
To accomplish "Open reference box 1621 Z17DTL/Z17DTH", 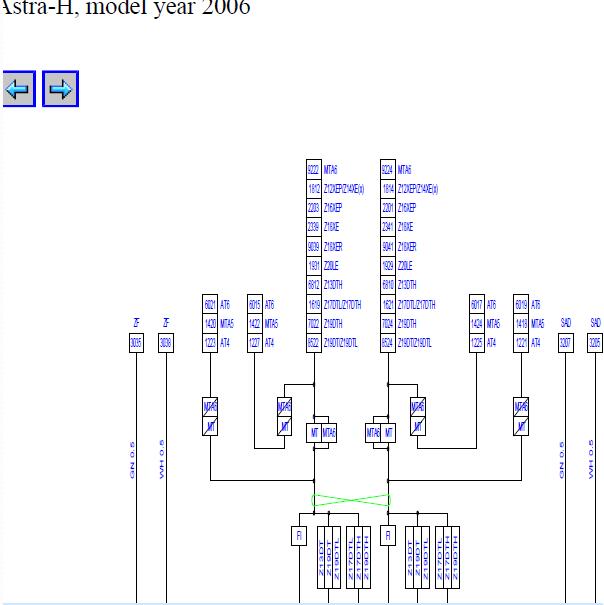I will 387,305.
